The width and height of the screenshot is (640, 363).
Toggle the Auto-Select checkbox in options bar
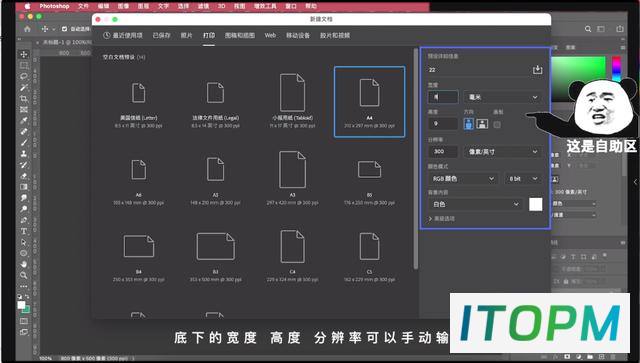pyautogui.click(x=64, y=29)
